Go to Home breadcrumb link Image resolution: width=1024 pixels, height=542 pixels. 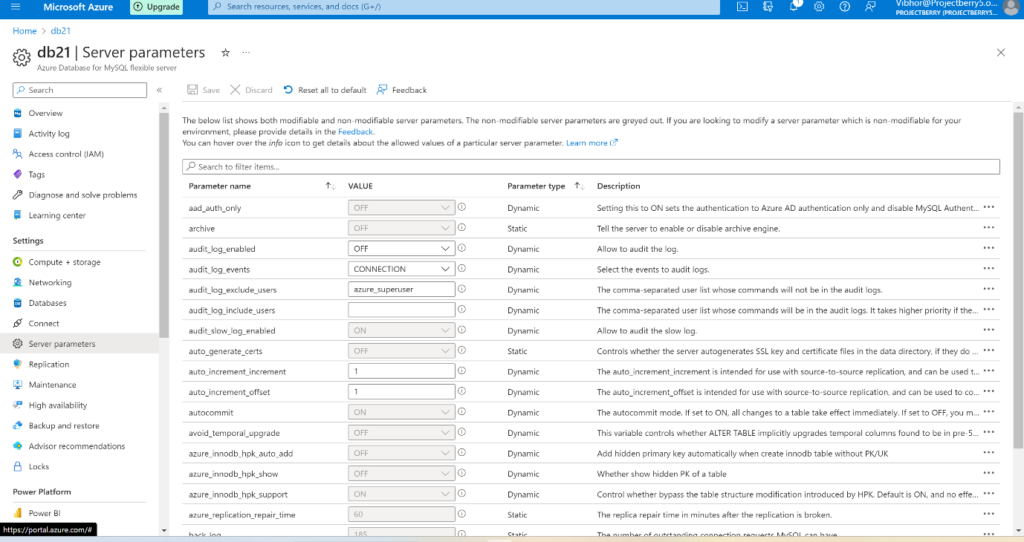[x=25, y=31]
